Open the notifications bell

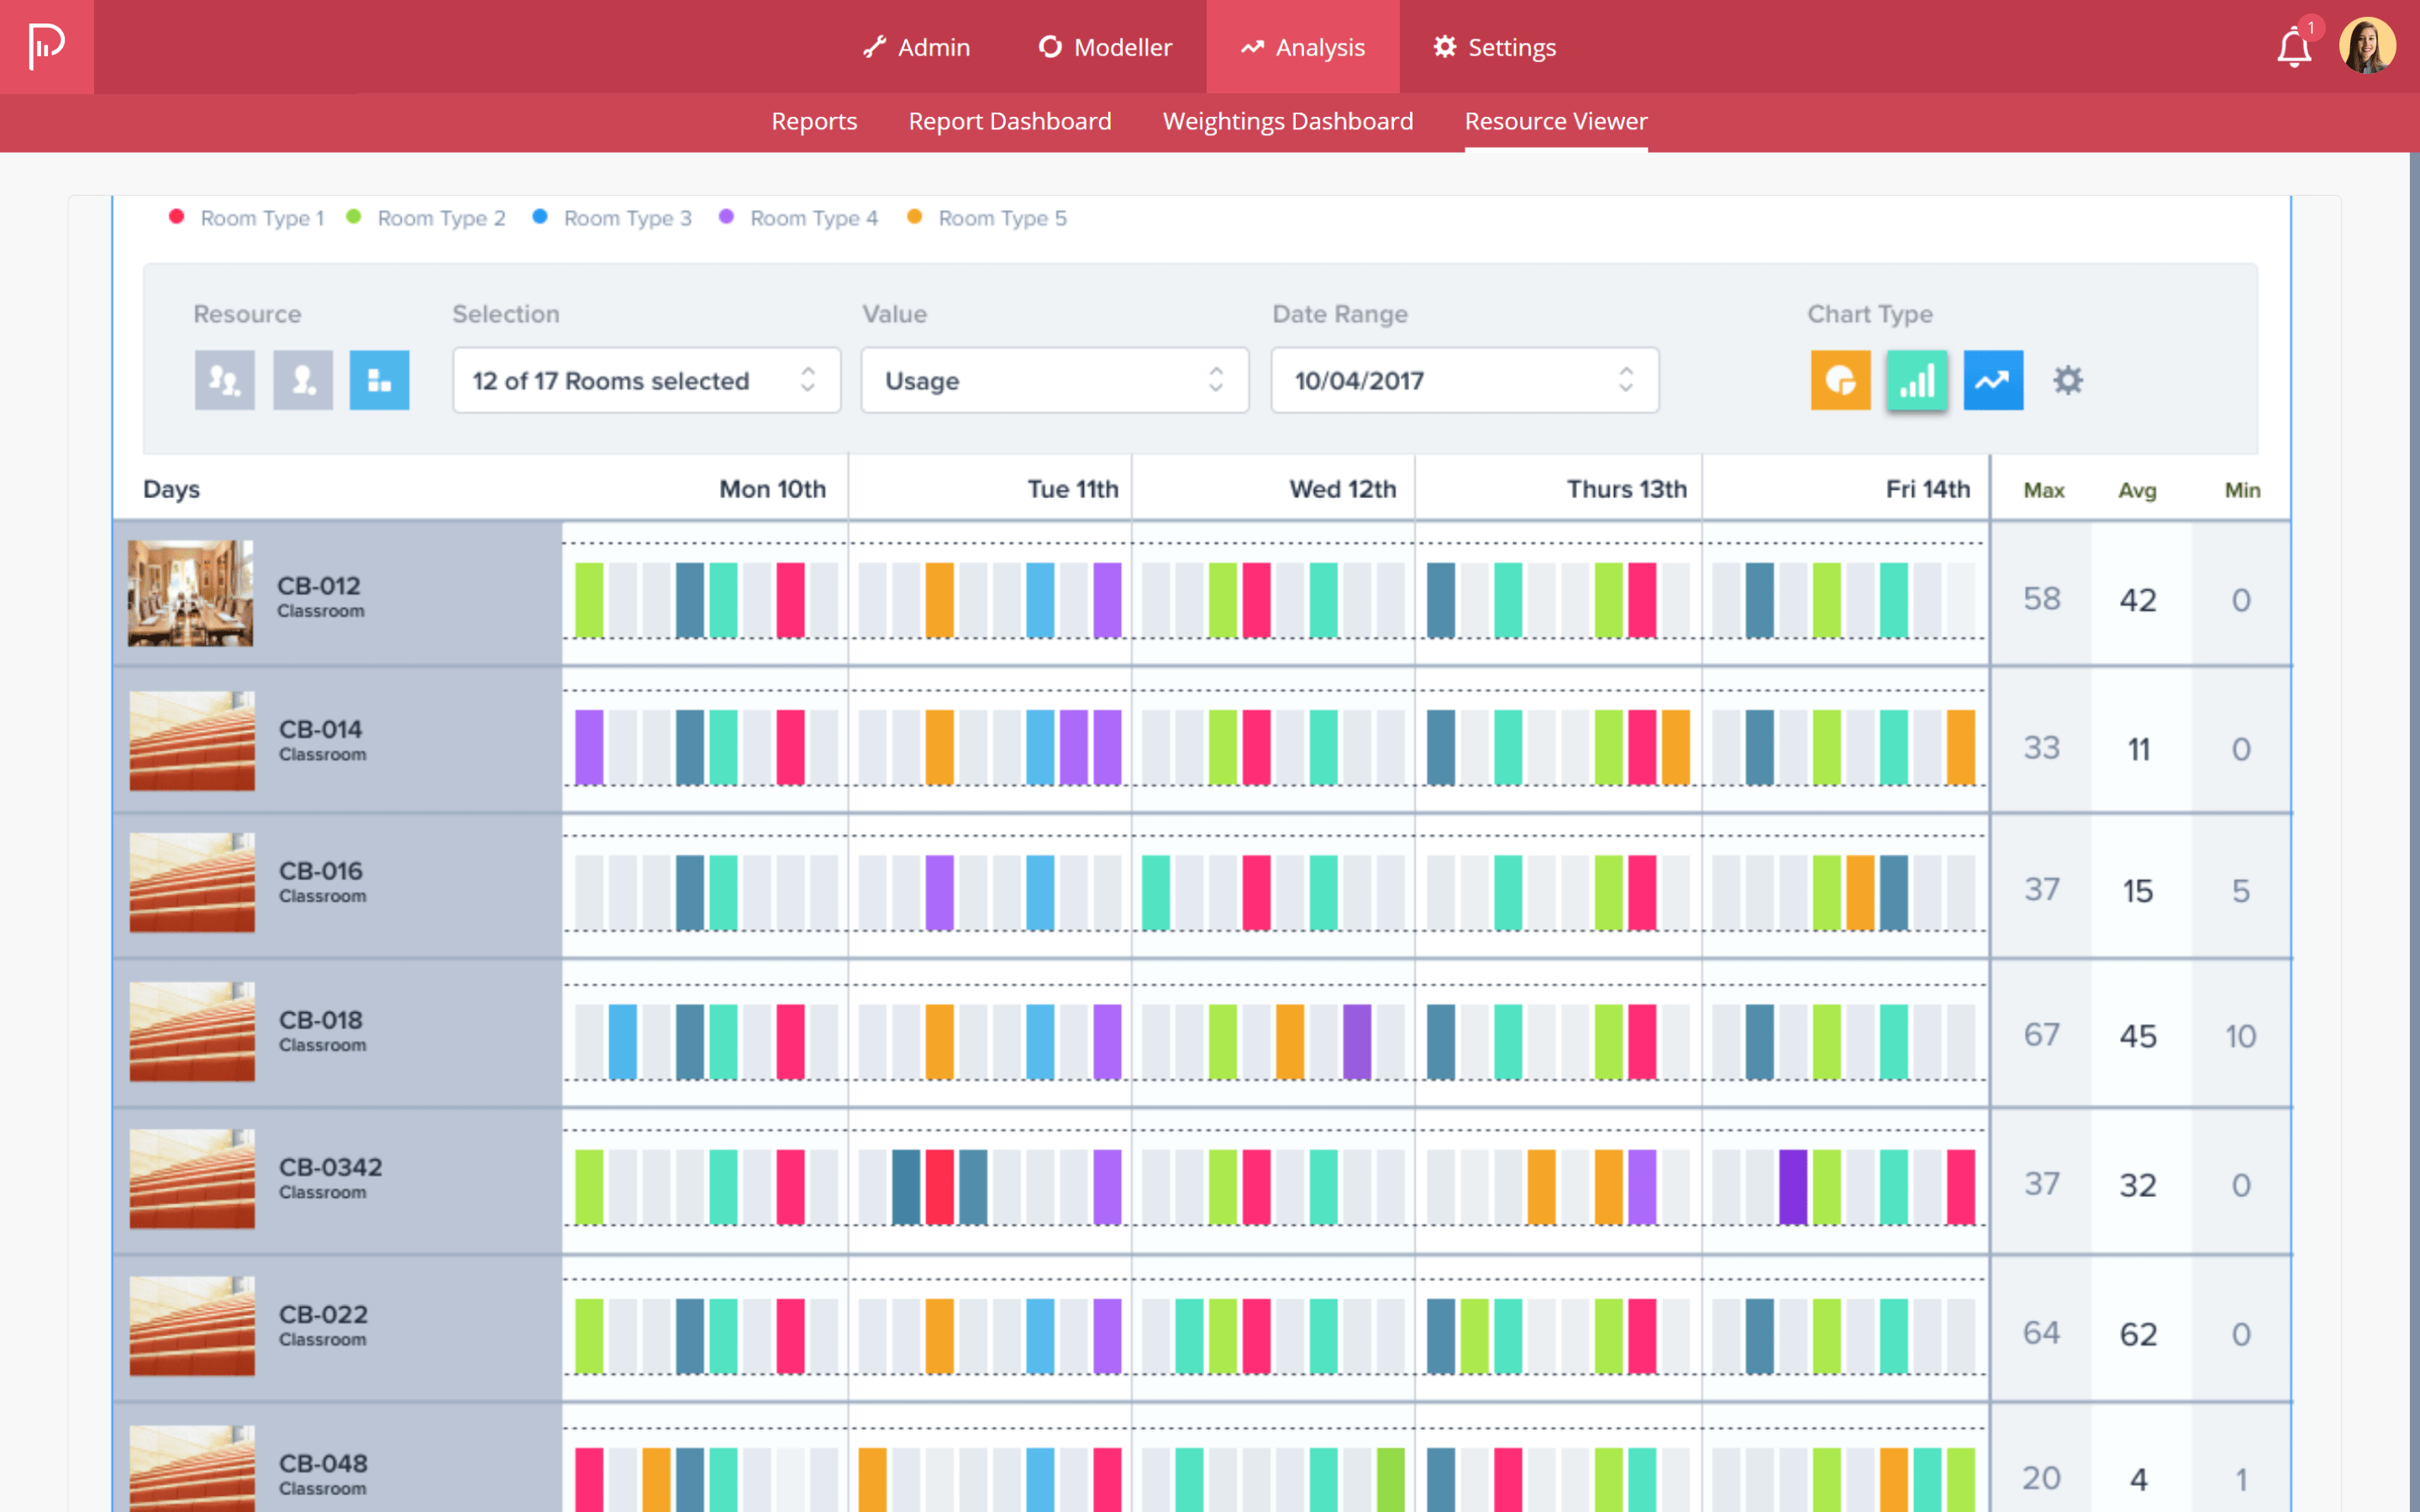click(2294, 47)
